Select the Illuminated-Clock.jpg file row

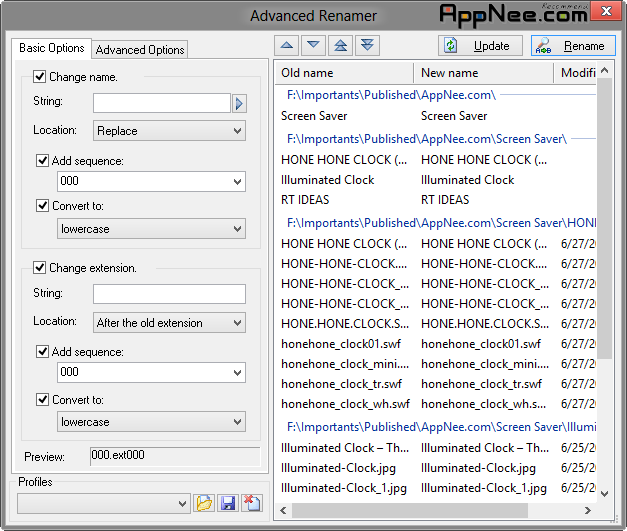coord(436,468)
